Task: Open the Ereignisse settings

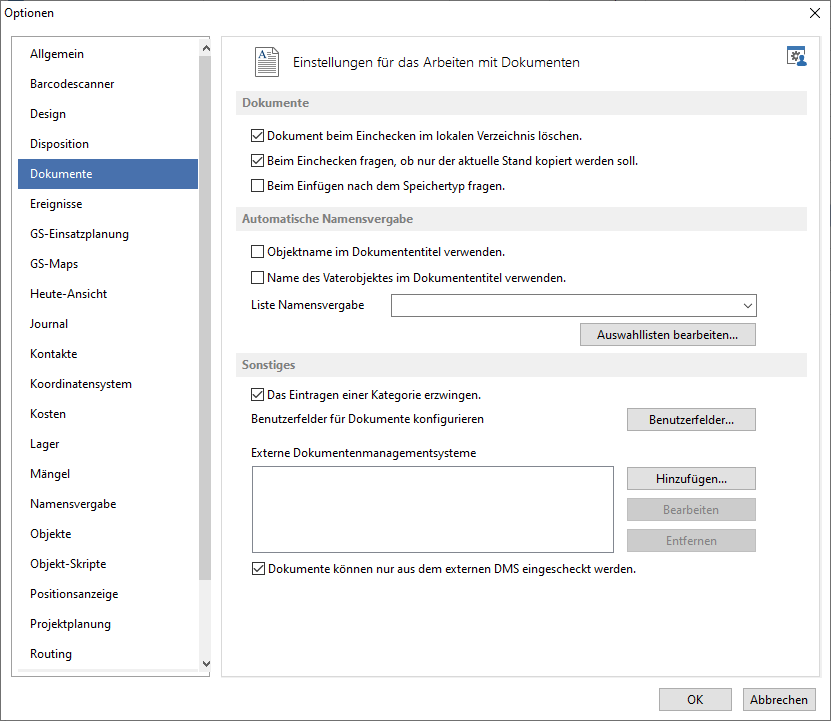Action: click(x=108, y=204)
